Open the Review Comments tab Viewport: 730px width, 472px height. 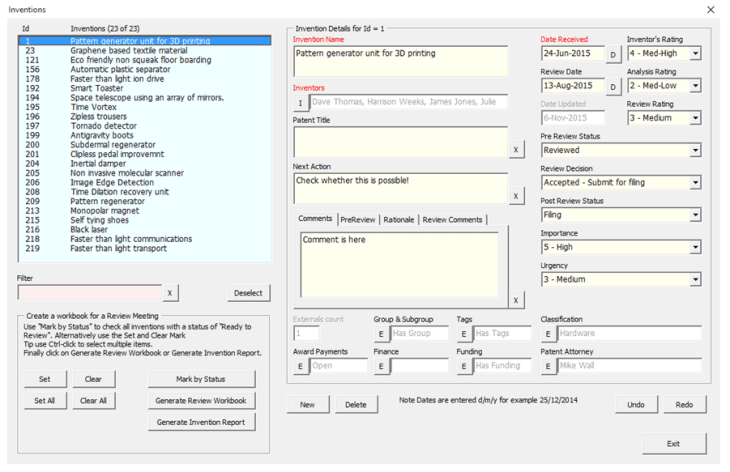click(x=451, y=219)
